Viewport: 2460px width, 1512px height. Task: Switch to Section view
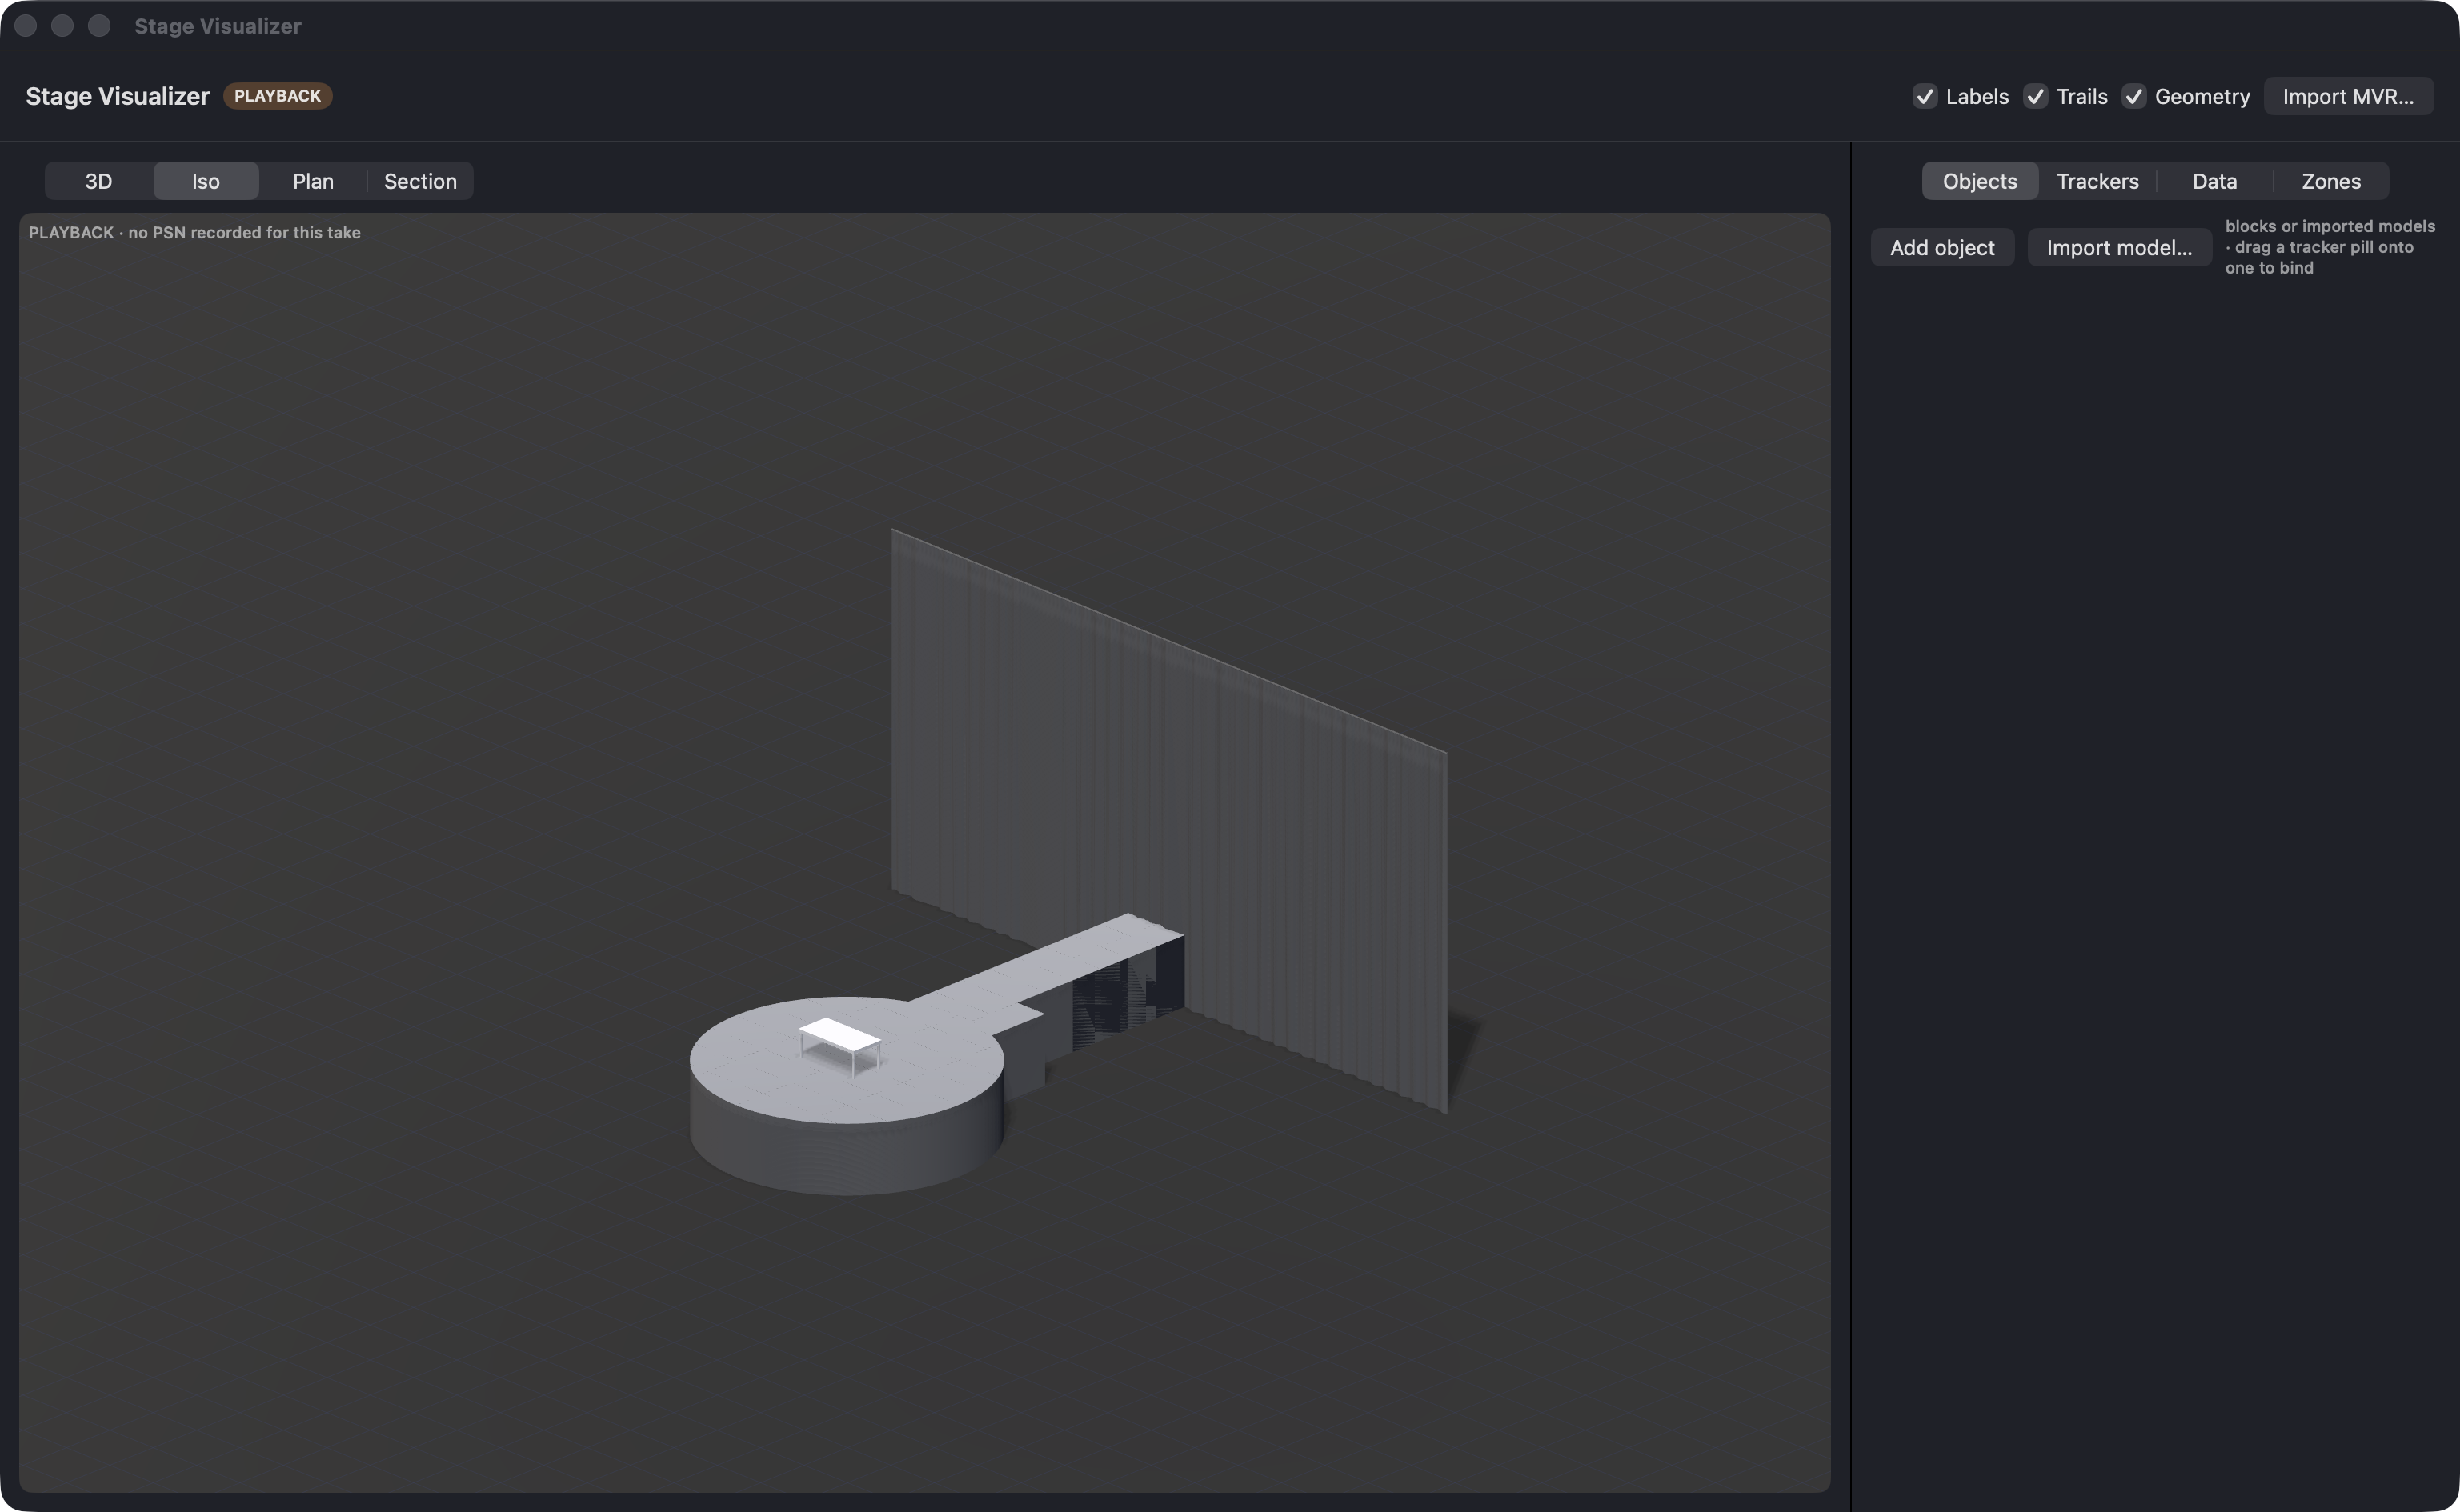[420, 181]
